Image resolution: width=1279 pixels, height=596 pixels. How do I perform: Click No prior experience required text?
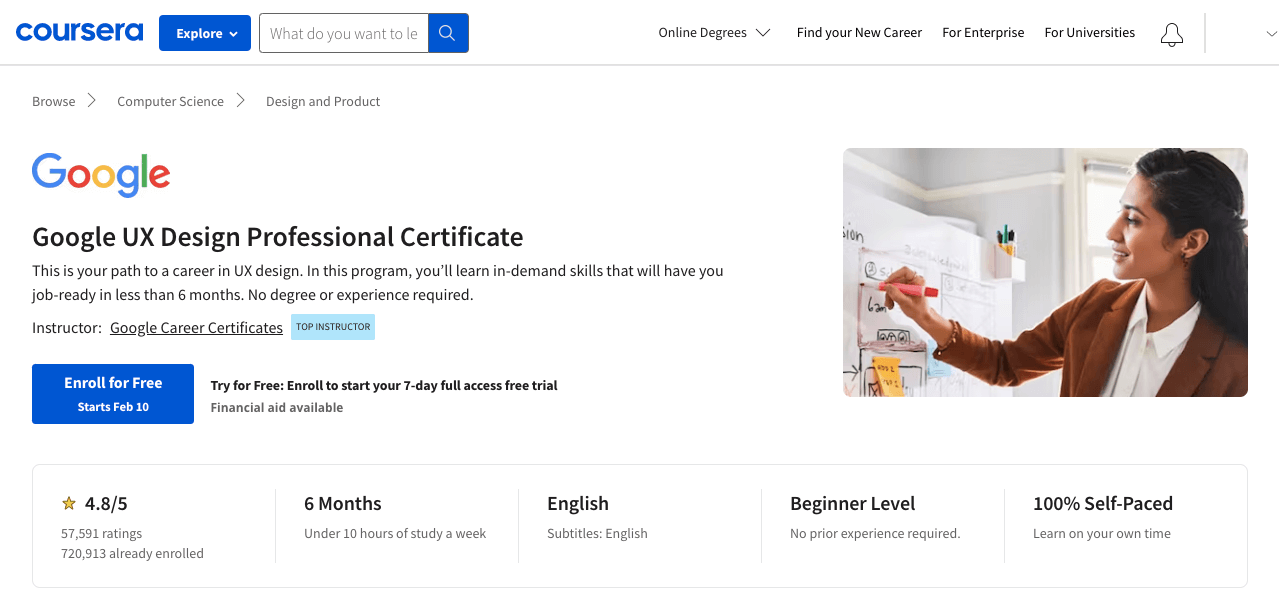click(875, 534)
